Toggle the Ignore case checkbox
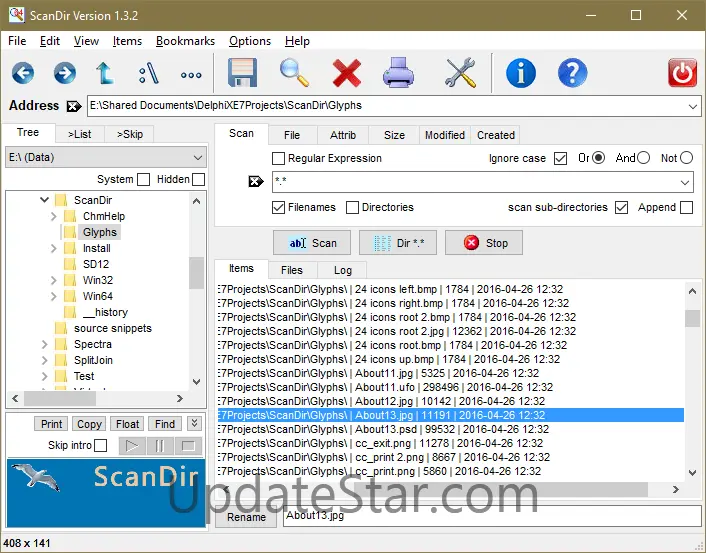 pyautogui.click(x=560, y=159)
